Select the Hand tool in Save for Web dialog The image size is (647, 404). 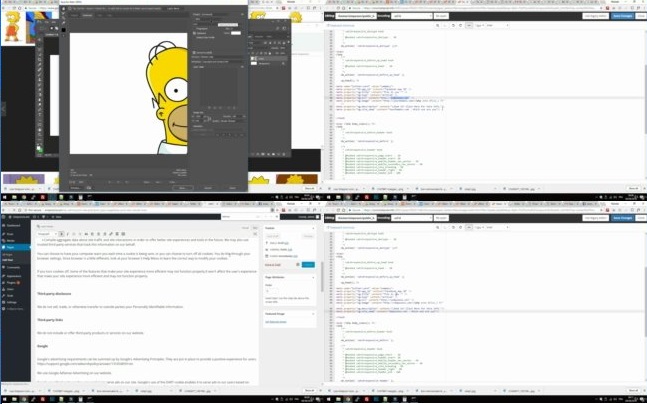(64, 9)
